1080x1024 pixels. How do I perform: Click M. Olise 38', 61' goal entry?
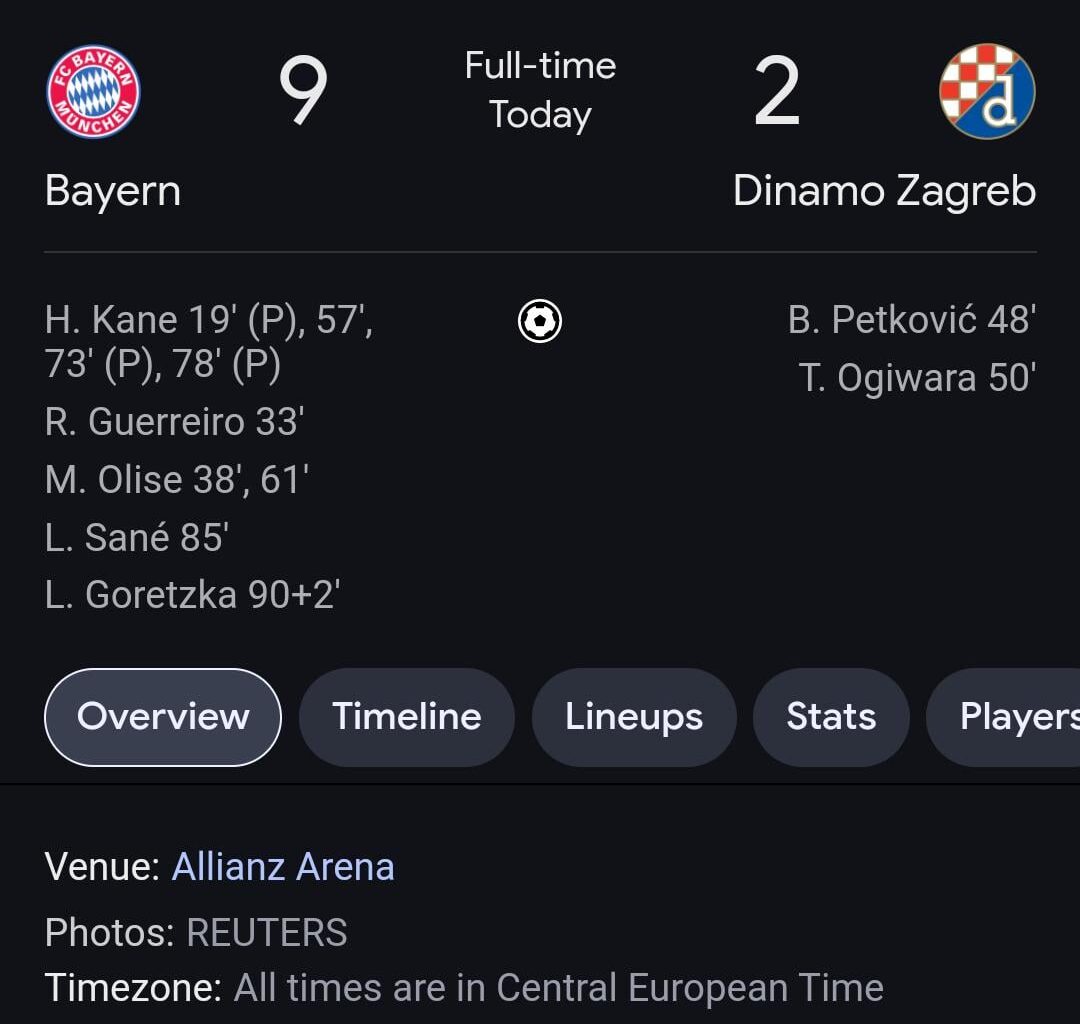point(176,480)
